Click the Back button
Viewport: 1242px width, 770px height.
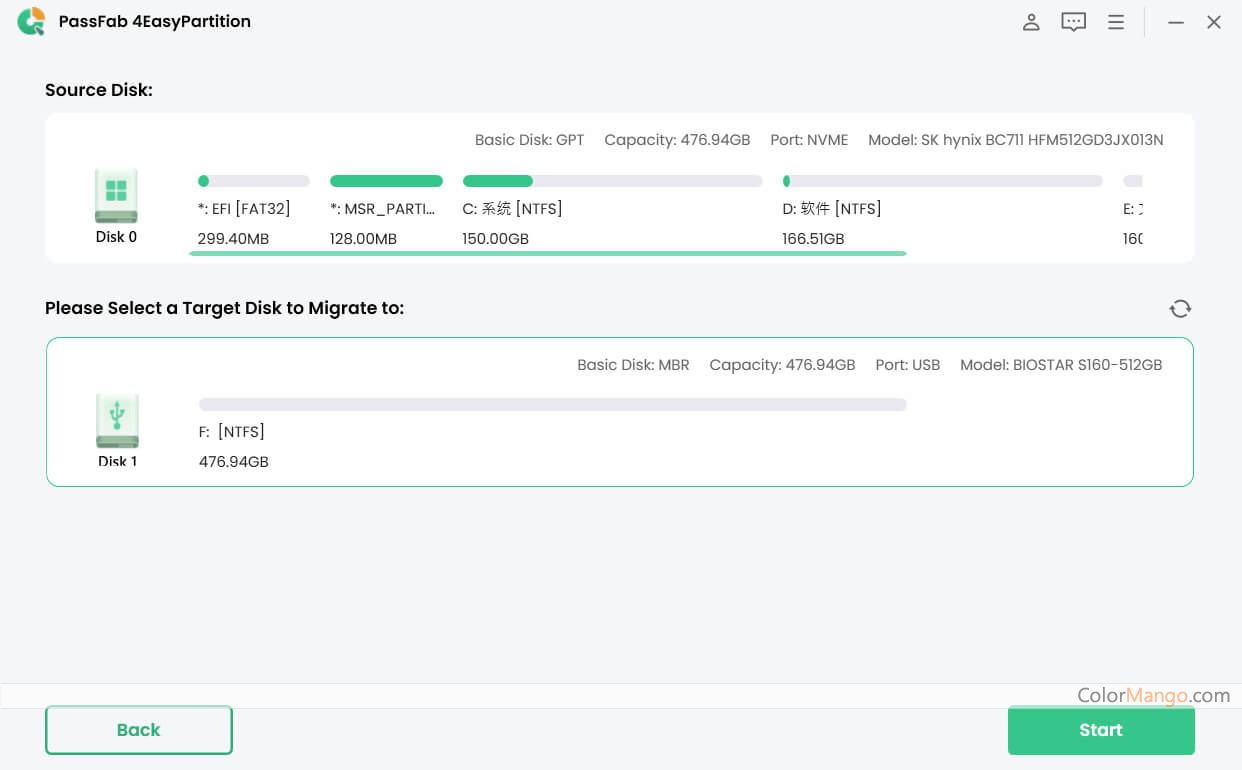[139, 730]
